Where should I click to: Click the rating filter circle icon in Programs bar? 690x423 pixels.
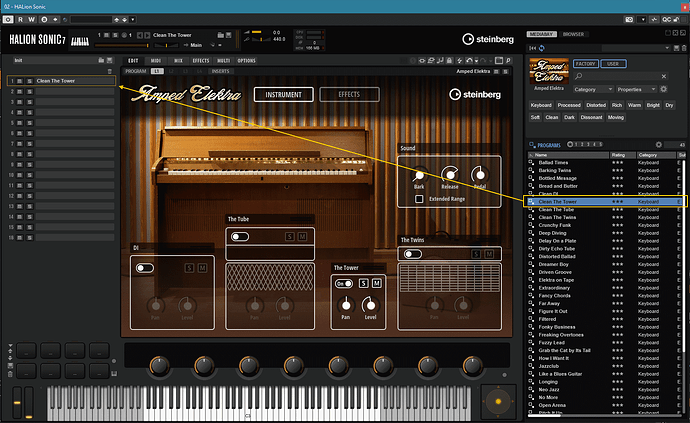click(x=570, y=144)
